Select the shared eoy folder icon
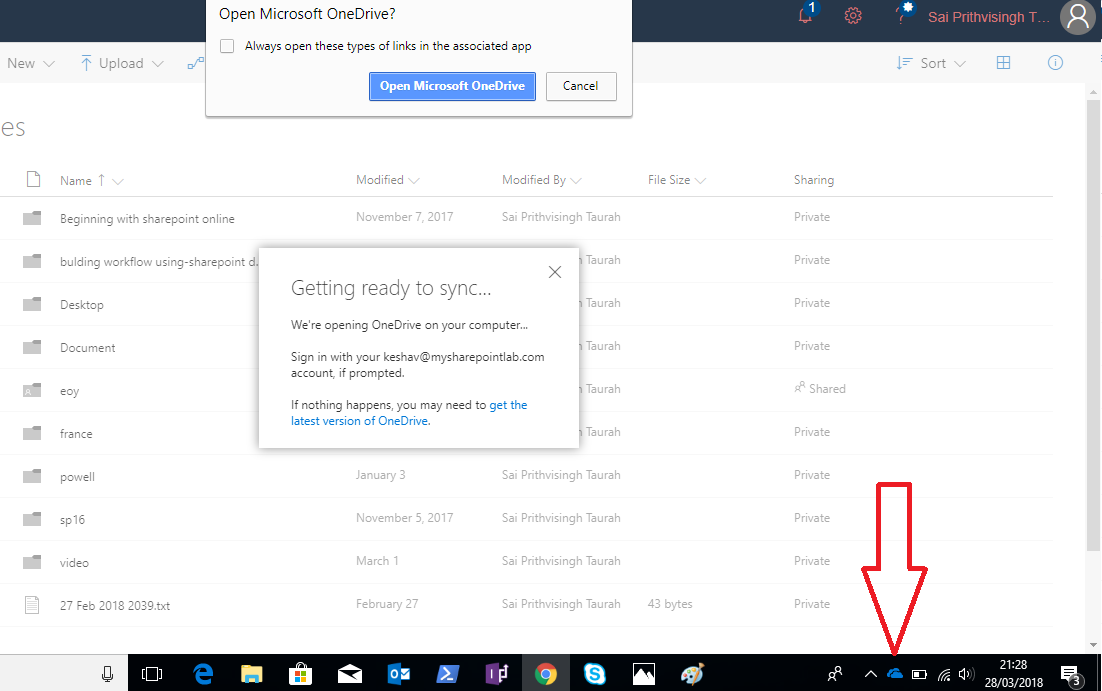The height and width of the screenshot is (691, 1102). (32, 390)
